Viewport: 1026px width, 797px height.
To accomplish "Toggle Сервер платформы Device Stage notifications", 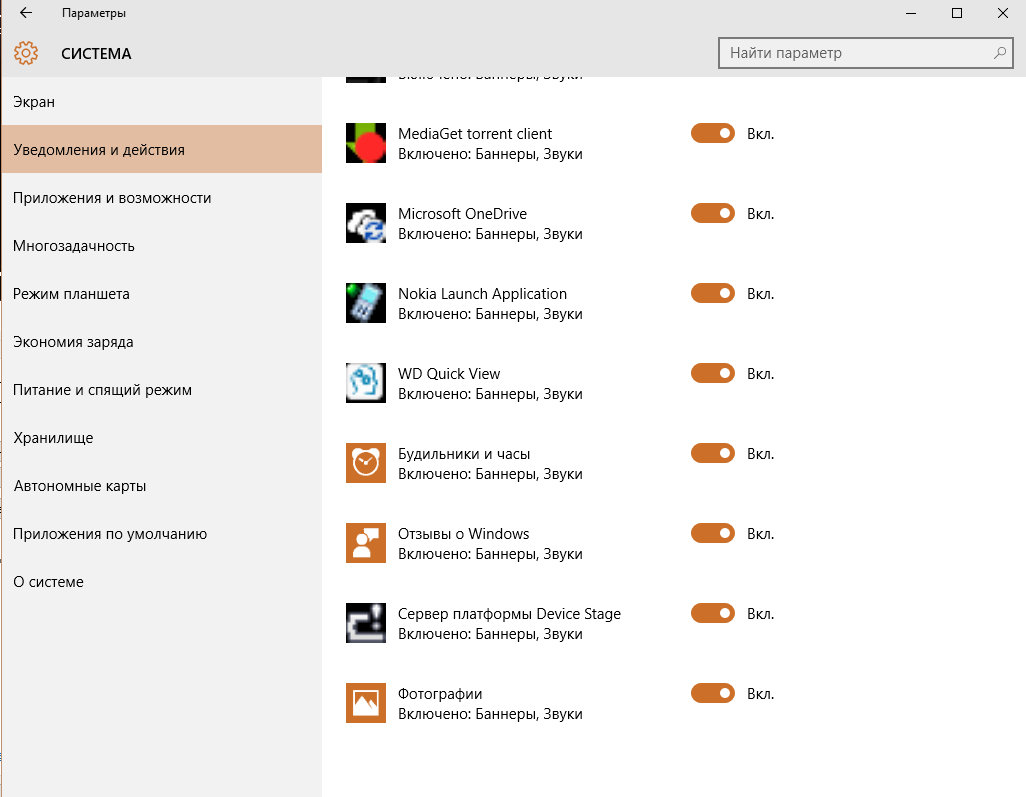I will coord(713,613).
